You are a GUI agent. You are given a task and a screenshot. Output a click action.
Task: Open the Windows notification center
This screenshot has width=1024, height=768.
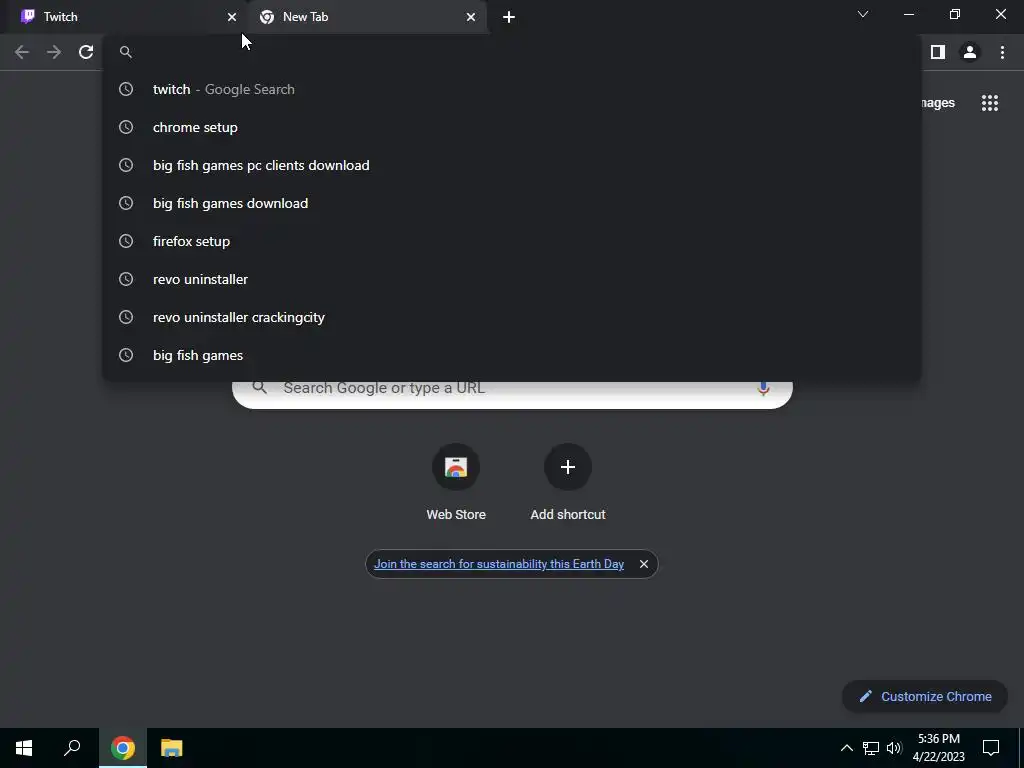991,748
